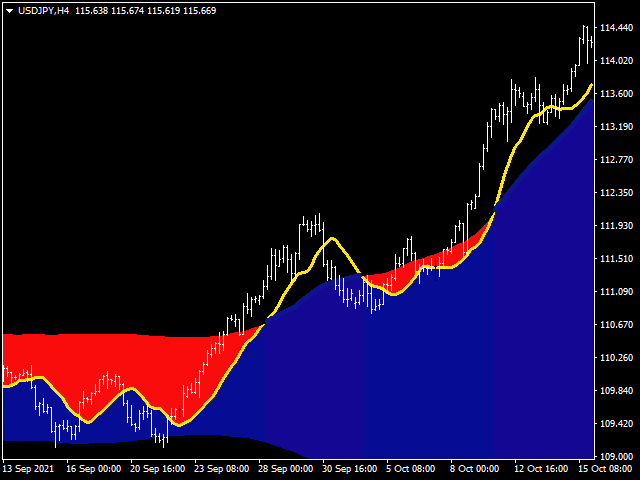Click the 111.090 price label
The width and height of the screenshot is (640, 480).
[x=616, y=292]
